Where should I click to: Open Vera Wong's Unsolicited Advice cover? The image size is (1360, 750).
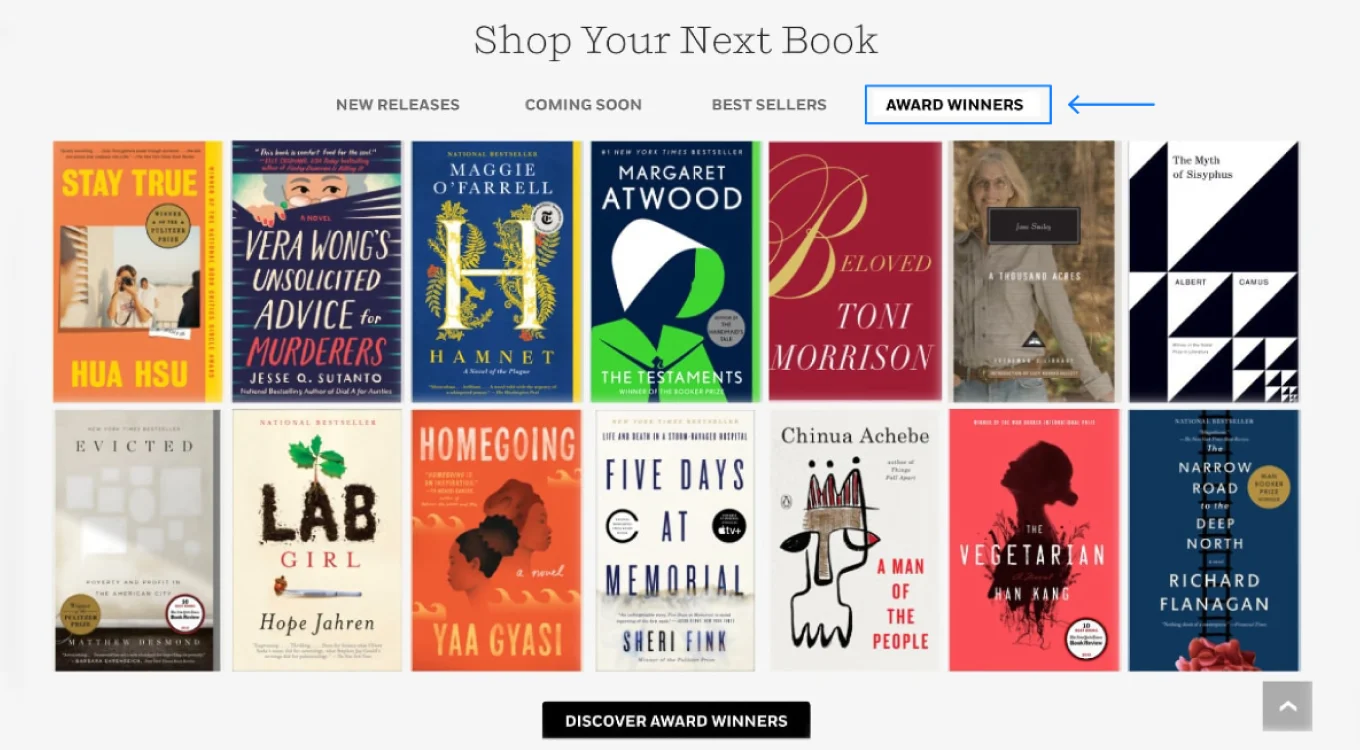click(317, 271)
